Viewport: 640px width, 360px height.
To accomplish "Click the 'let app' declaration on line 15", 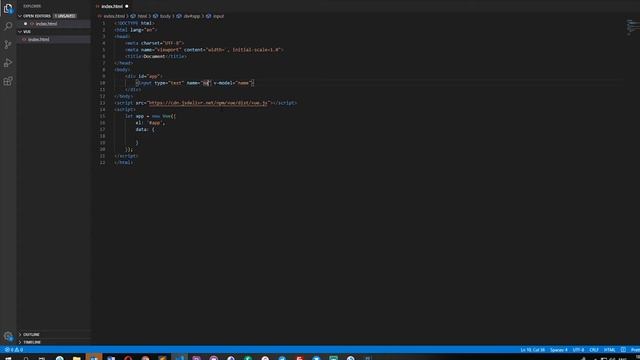I will coord(134,116).
